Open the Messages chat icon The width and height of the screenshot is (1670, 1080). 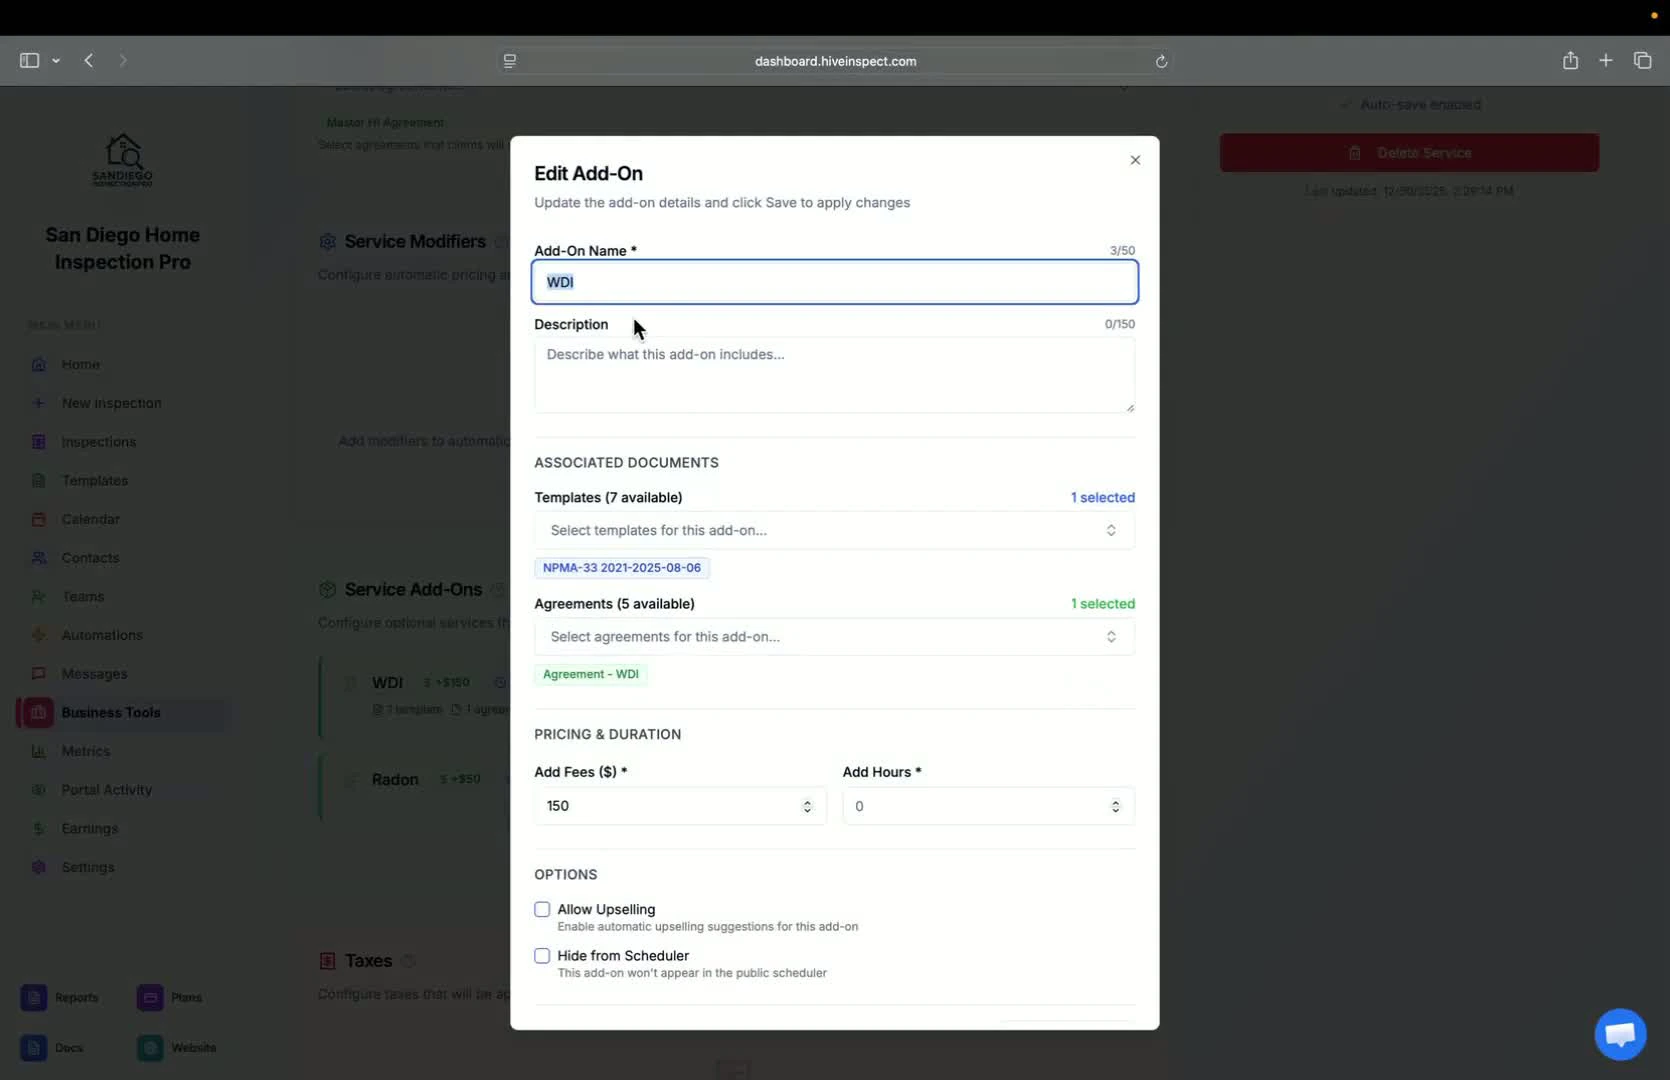point(38,674)
